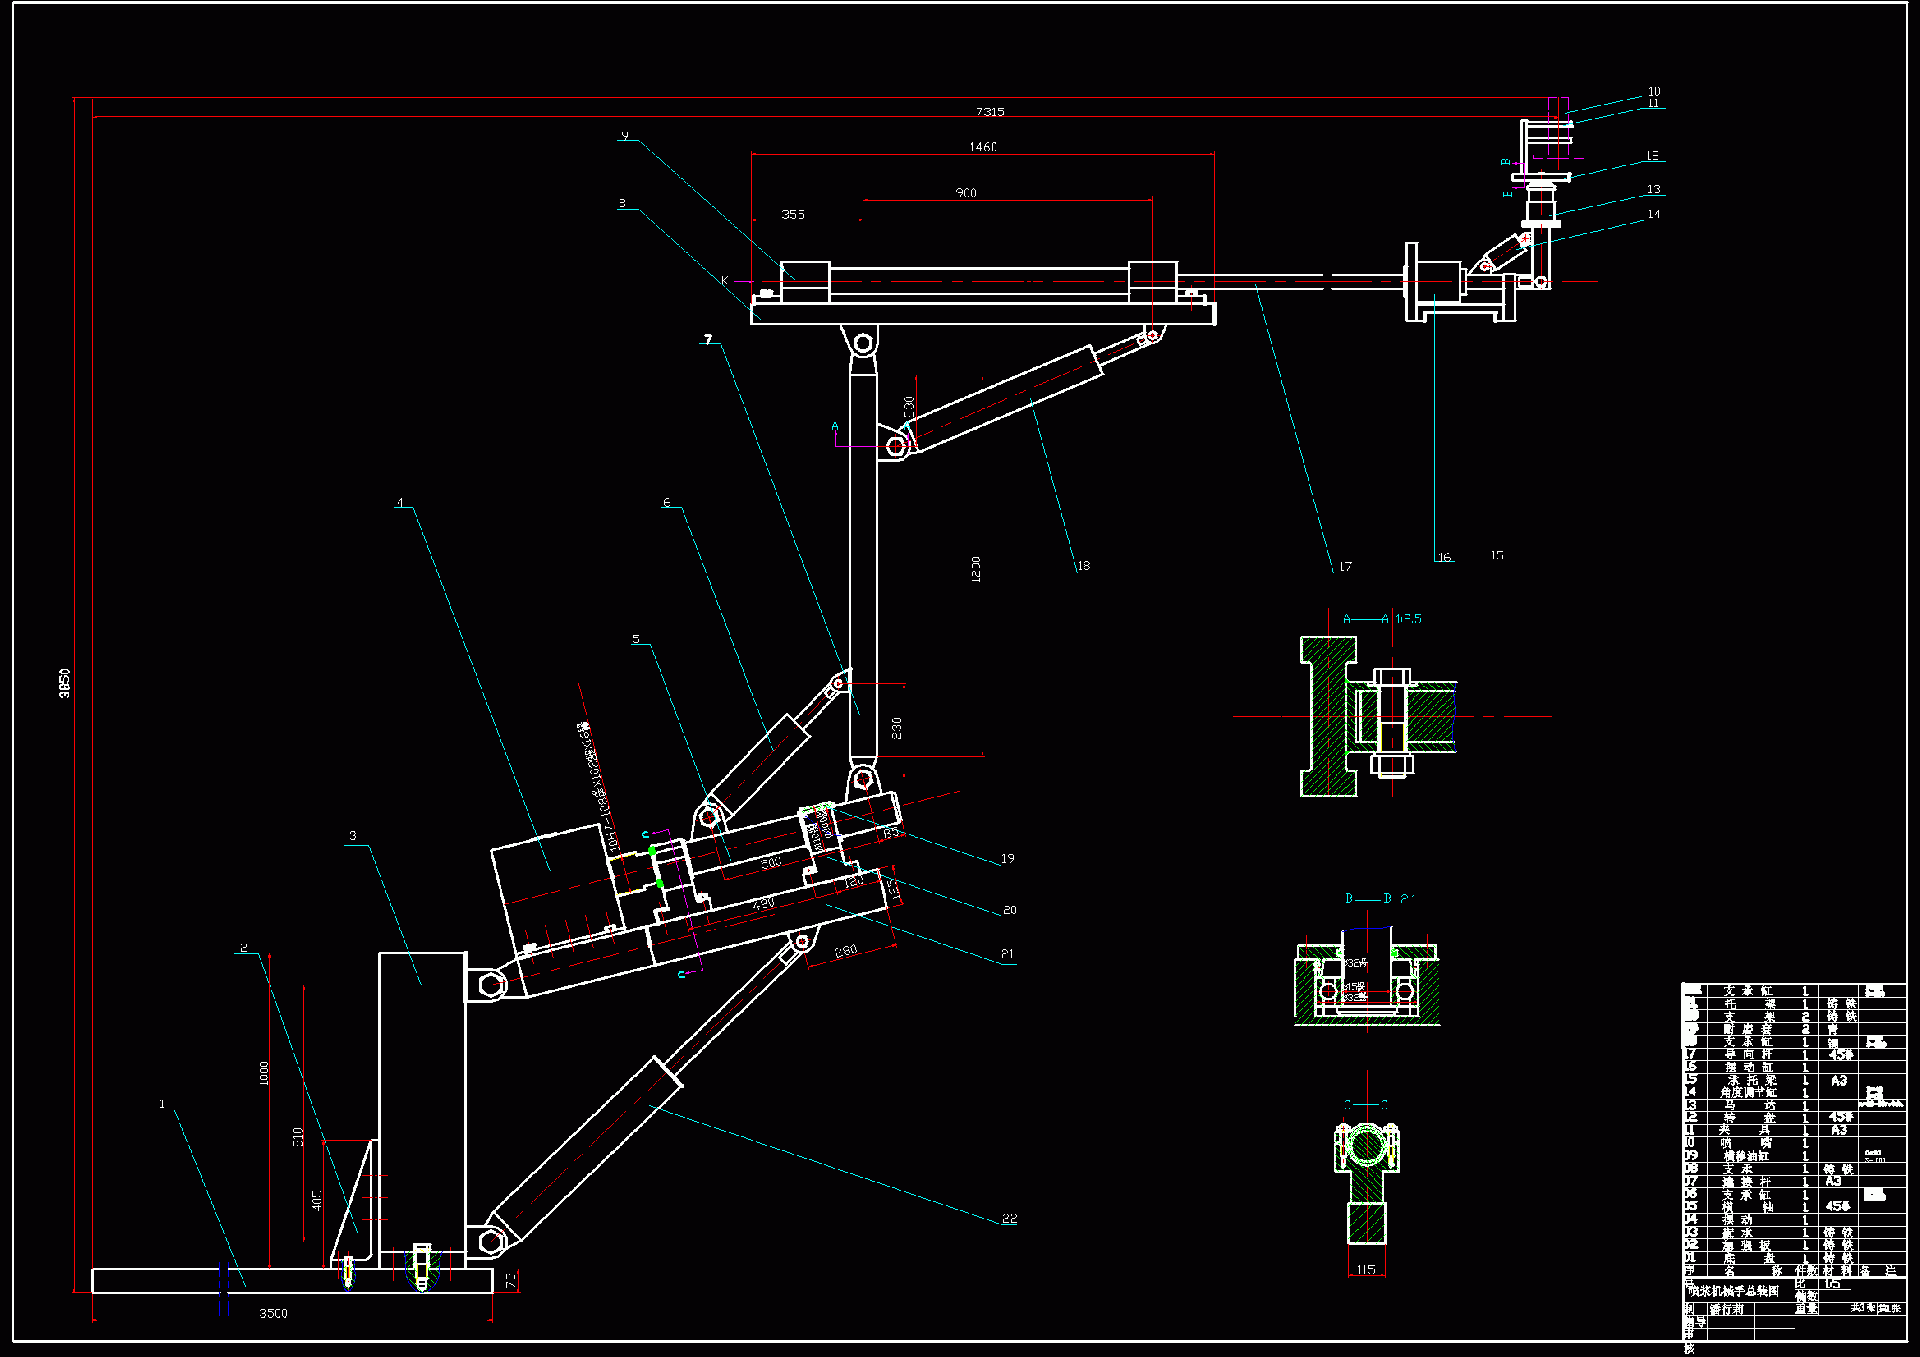Select part balloon number 17

tap(1345, 566)
